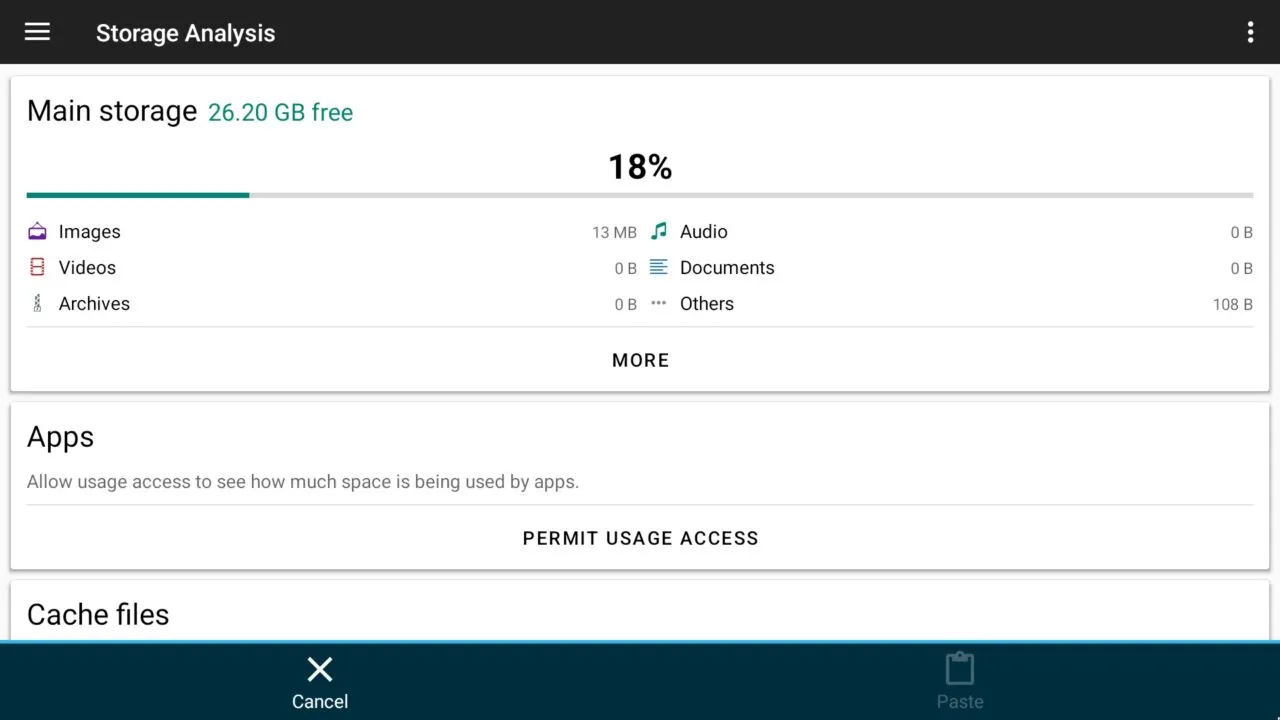Click the Images category icon
The width and height of the screenshot is (1280, 720).
[37, 232]
